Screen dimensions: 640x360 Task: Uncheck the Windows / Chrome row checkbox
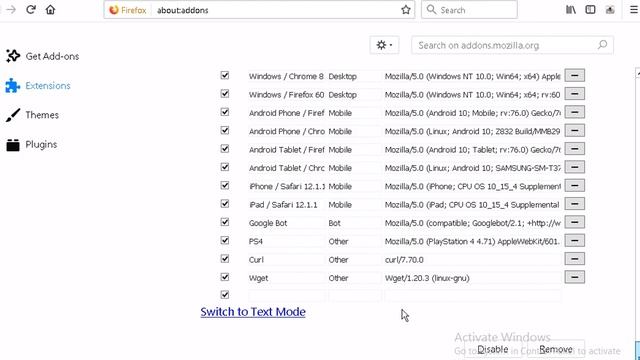(x=224, y=75)
